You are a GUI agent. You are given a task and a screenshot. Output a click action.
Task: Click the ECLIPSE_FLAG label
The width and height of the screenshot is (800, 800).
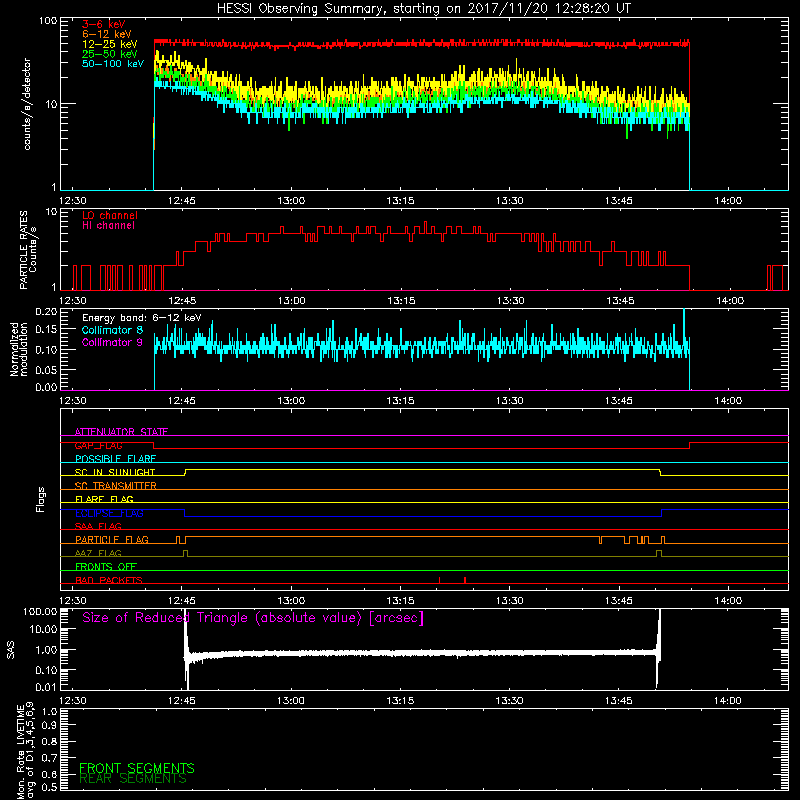click(109, 513)
